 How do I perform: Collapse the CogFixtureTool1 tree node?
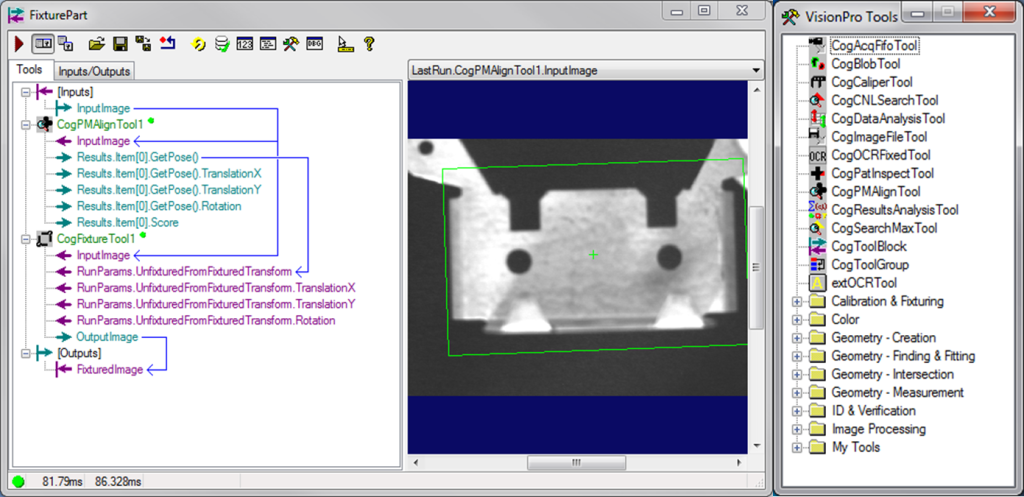tap(25, 239)
